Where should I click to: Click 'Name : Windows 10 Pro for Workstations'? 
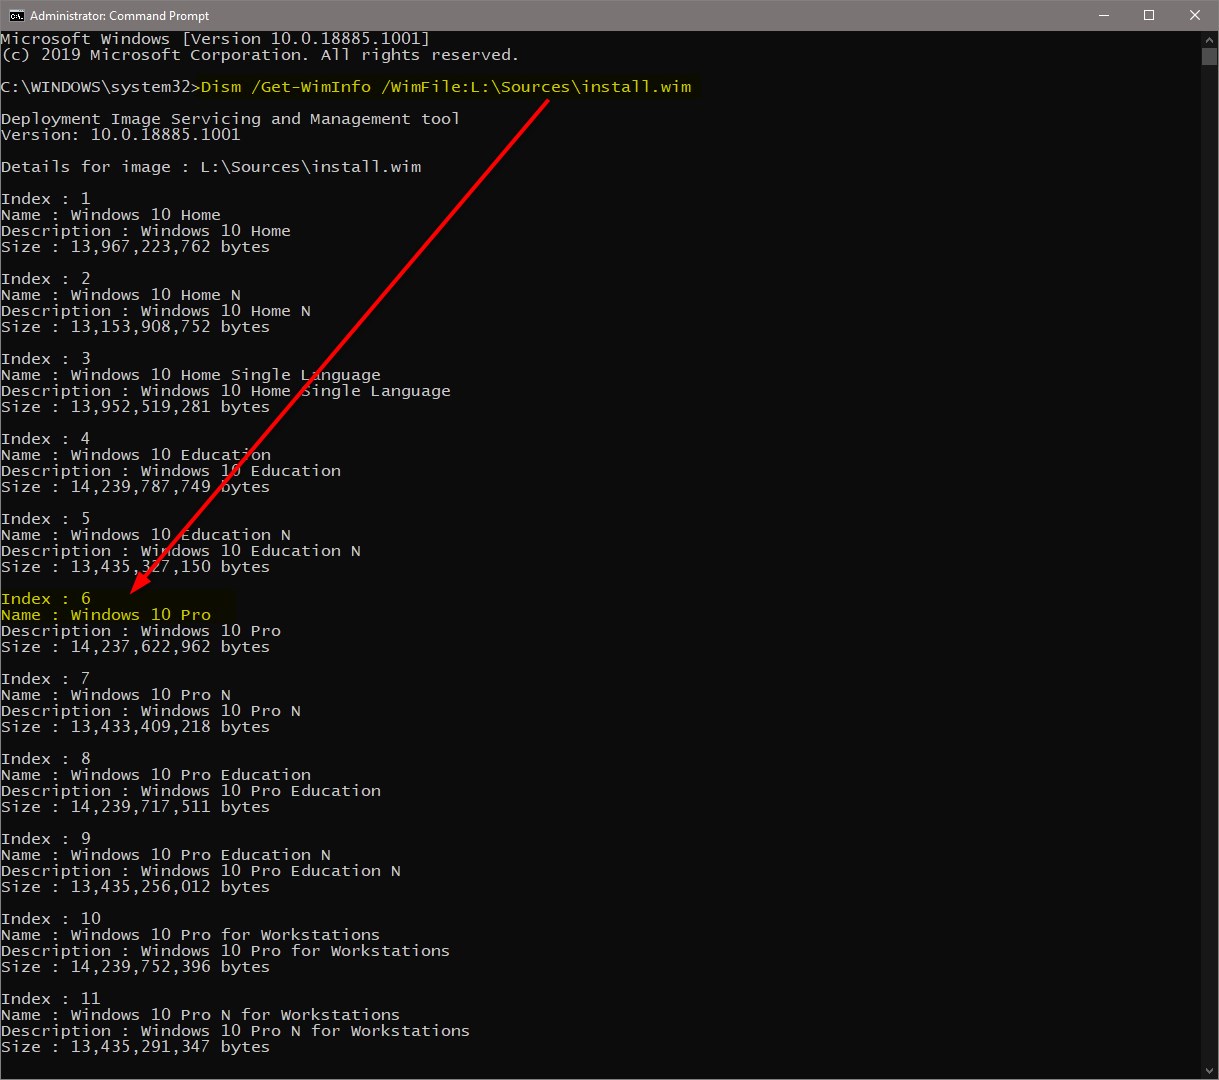pyautogui.click(x=190, y=935)
